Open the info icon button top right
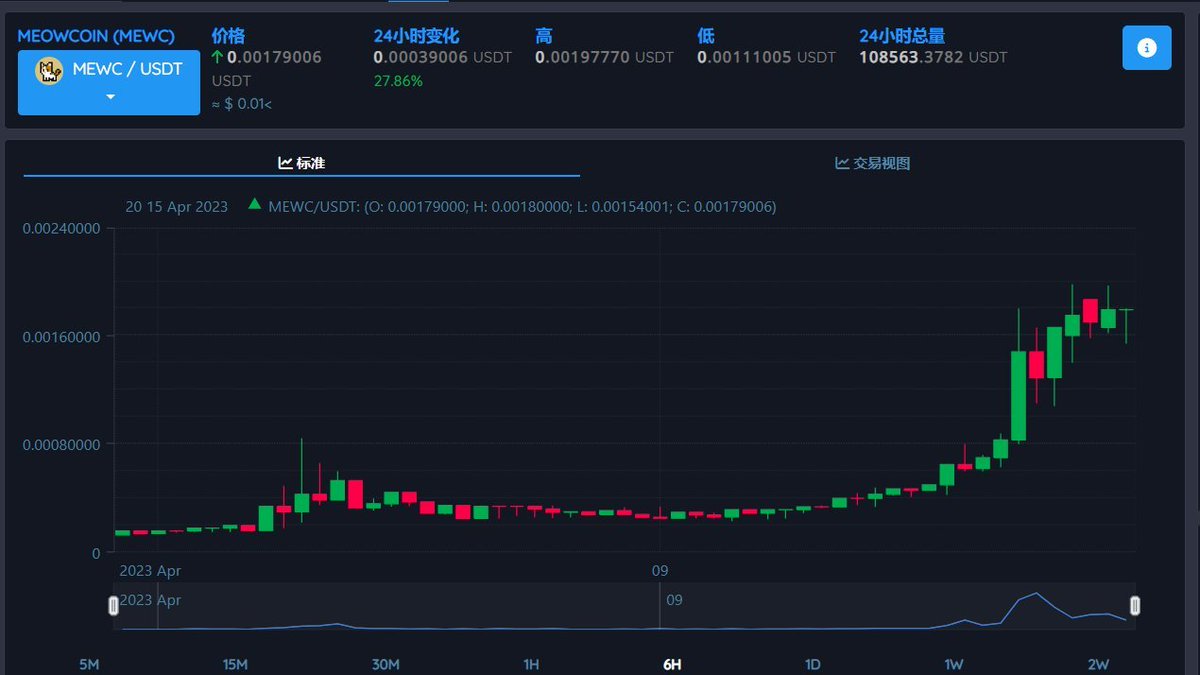The height and width of the screenshot is (675, 1200). tap(1146, 47)
